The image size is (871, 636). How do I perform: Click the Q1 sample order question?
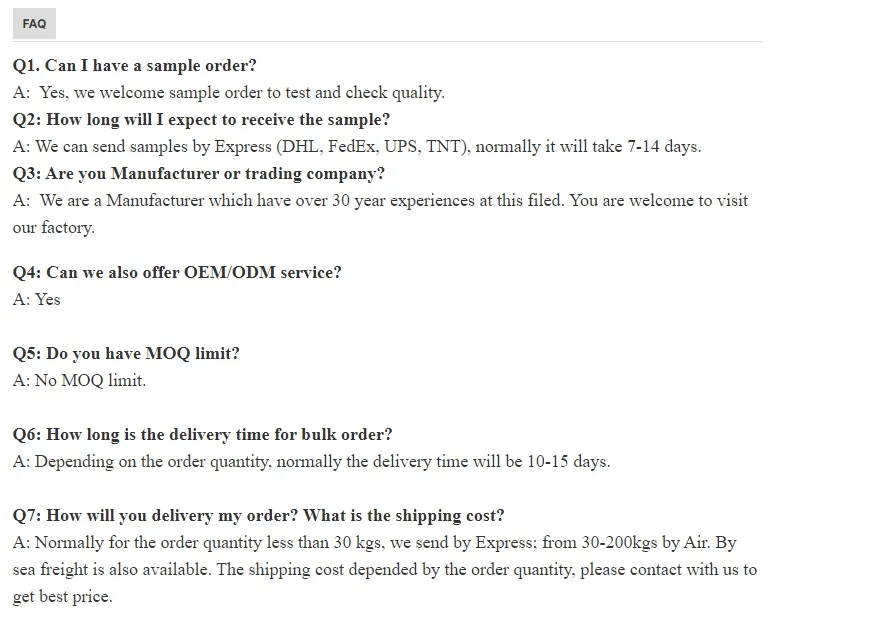coord(135,66)
